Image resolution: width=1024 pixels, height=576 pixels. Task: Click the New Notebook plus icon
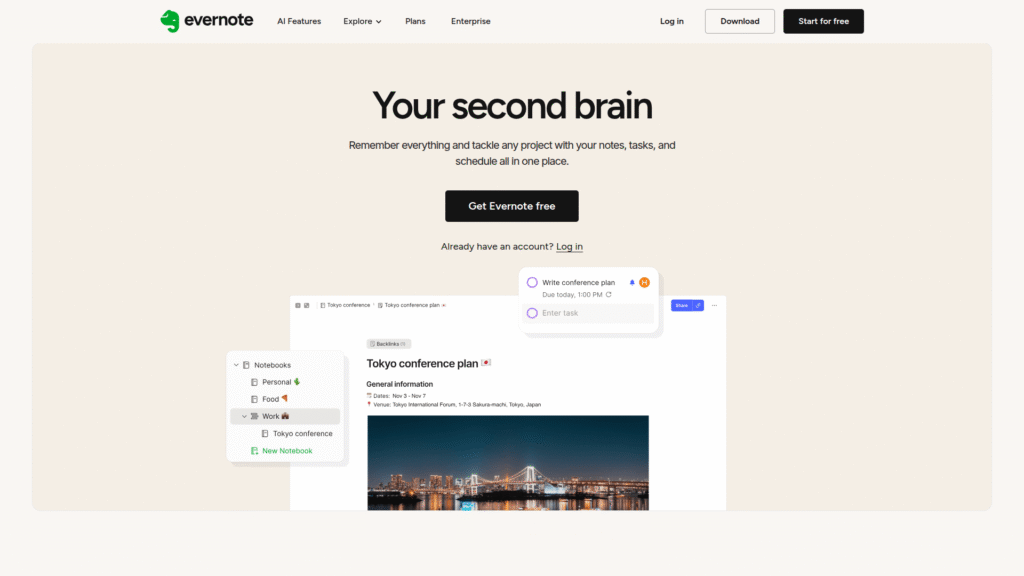tap(254, 451)
